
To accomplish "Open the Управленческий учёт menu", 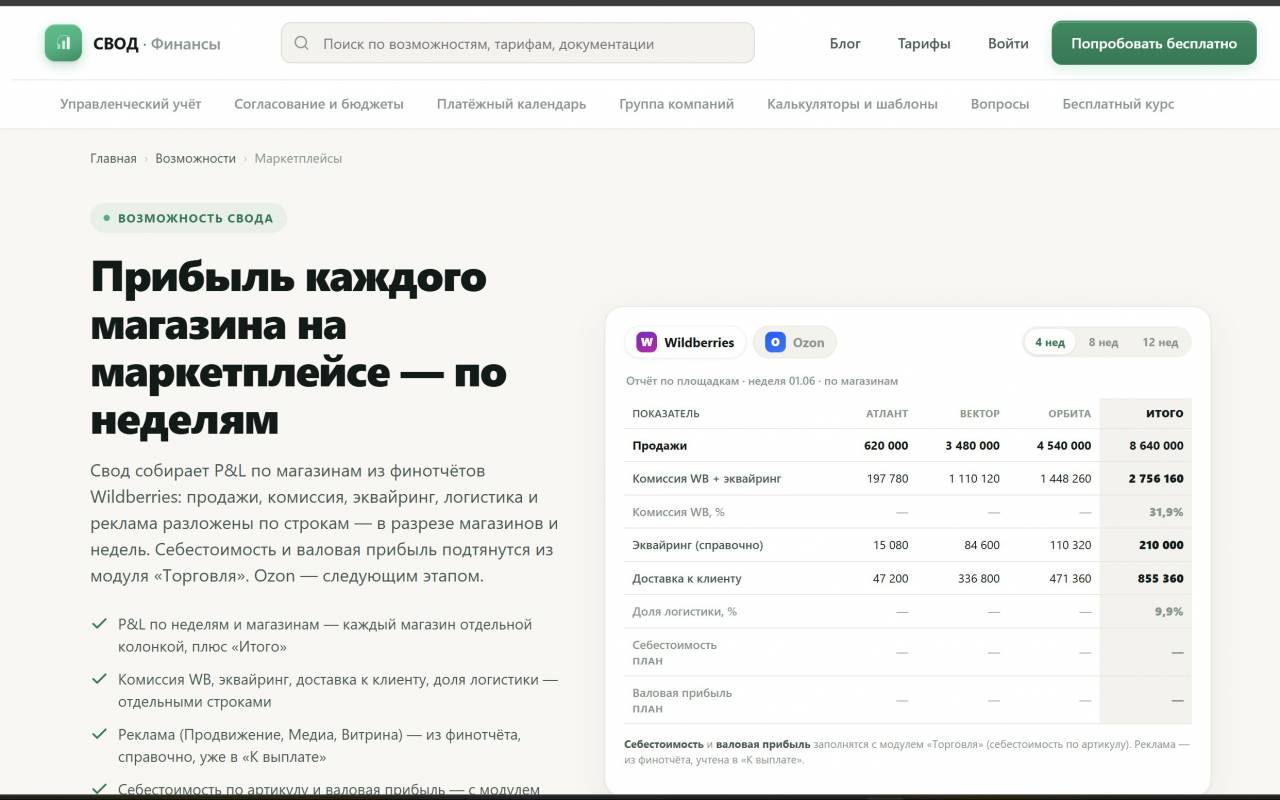I will [x=131, y=104].
